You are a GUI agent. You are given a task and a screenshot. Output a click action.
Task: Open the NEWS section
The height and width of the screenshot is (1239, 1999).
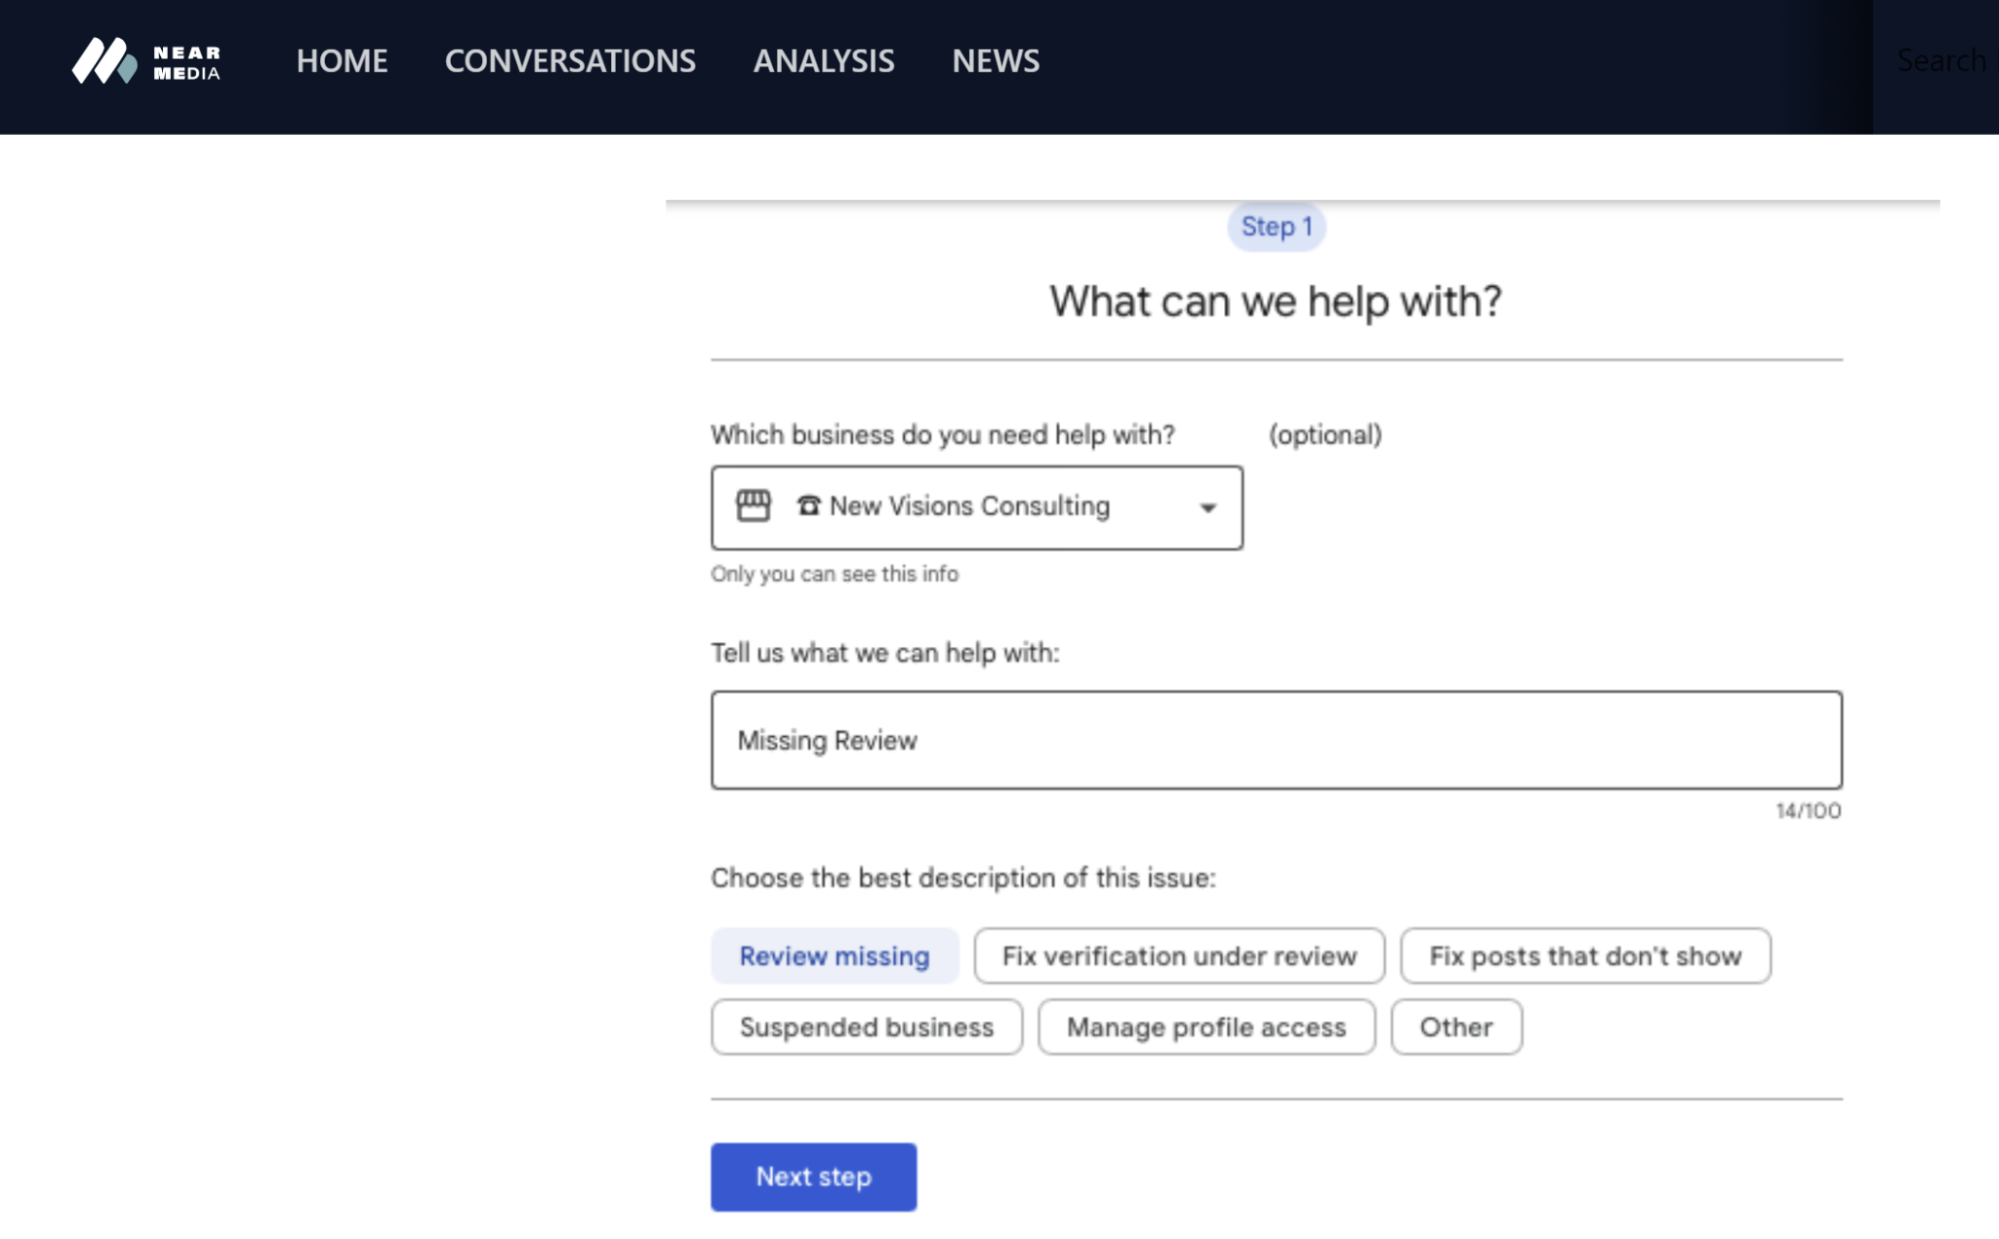pyautogui.click(x=995, y=61)
